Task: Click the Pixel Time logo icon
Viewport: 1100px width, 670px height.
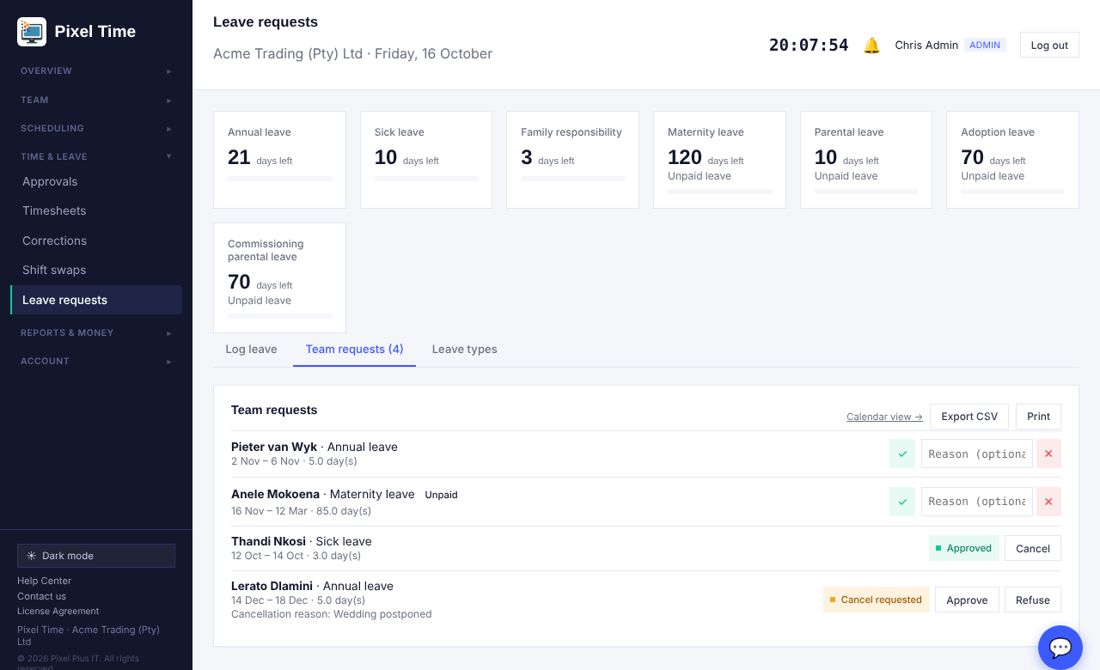Action: 32,32
